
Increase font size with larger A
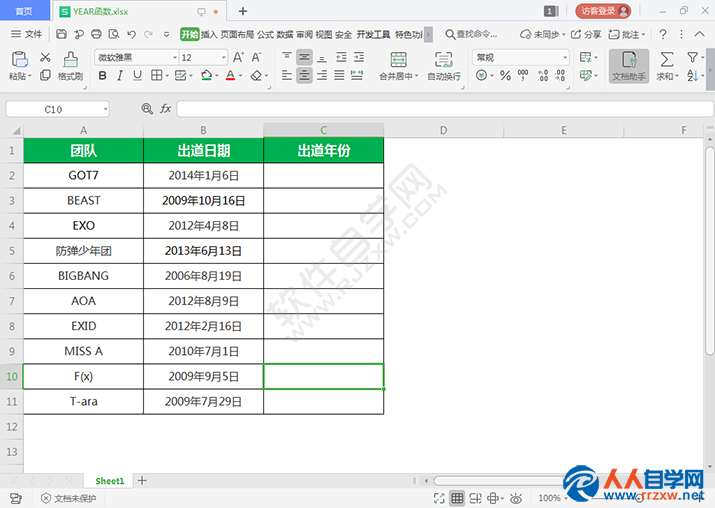pyautogui.click(x=238, y=57)
